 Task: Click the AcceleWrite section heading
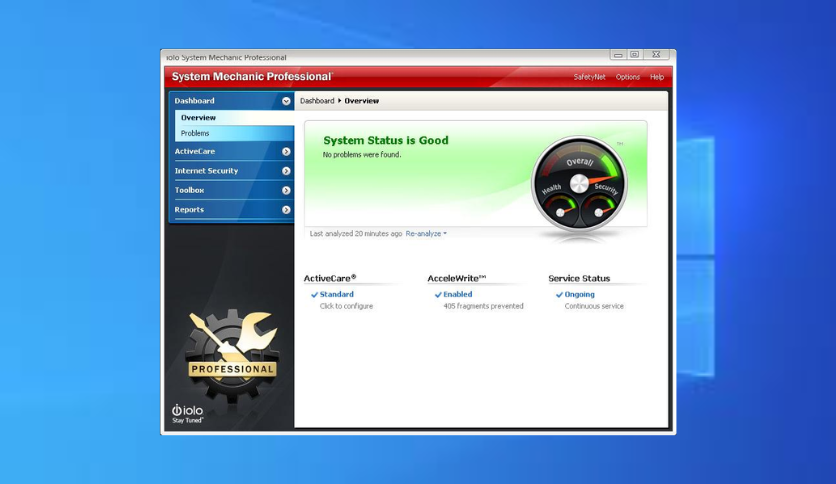(x=456, y=278)
